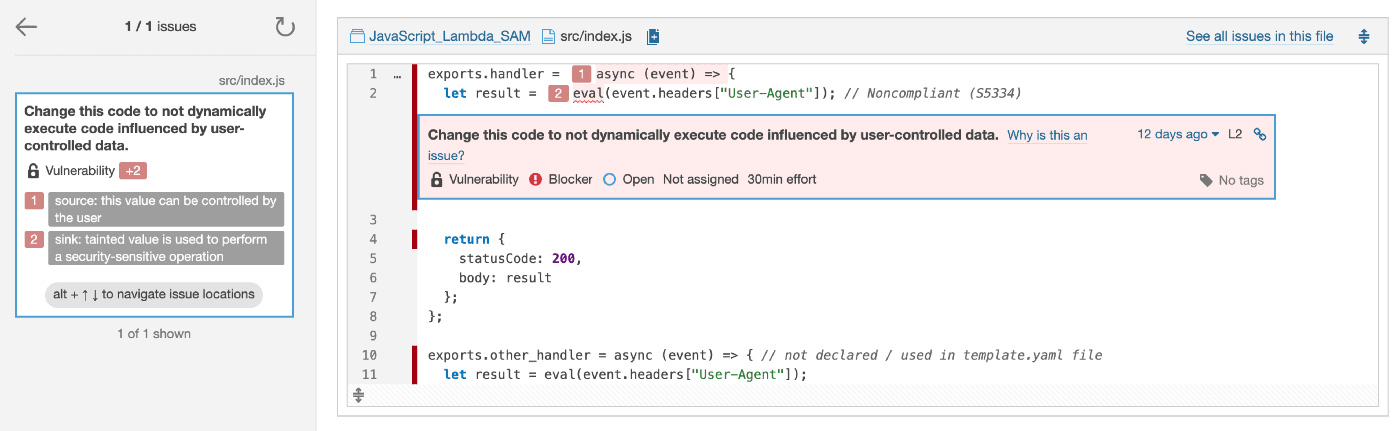Click the expand lines icon below line 11
Screen dimensions: 1400x431
[x=359, y=396]
